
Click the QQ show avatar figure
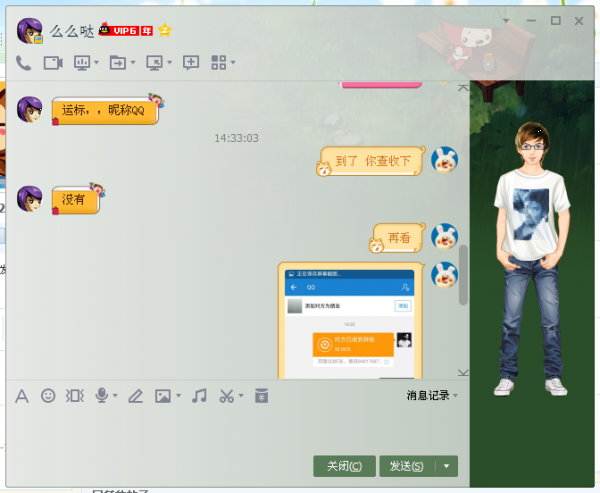(531, 259)
